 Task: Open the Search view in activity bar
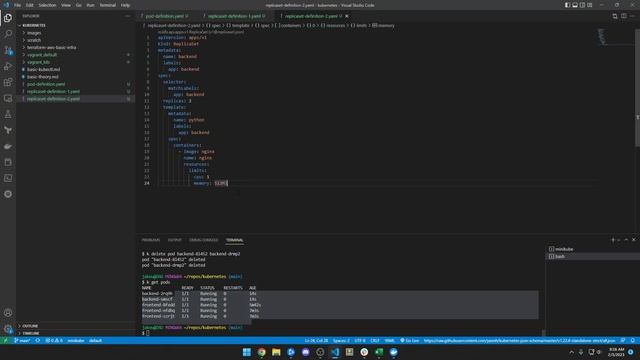(8, 34)
